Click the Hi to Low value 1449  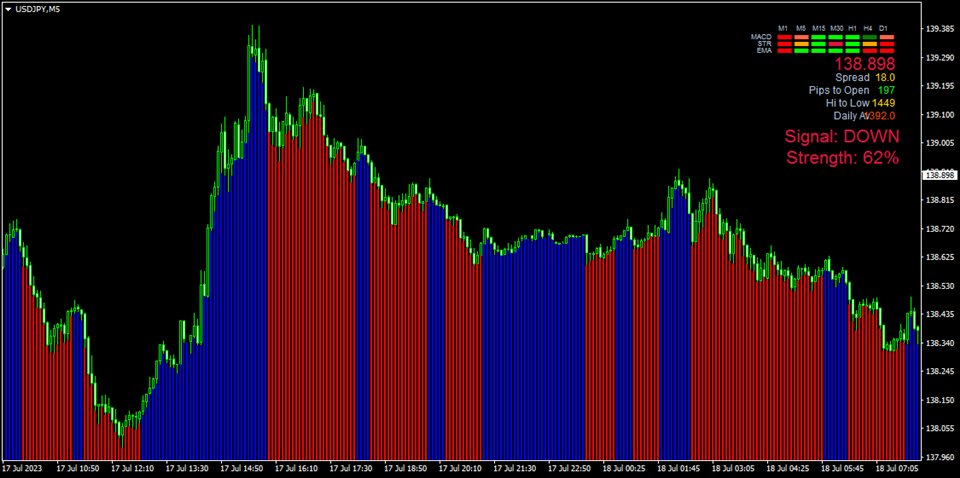click(883, 103)
